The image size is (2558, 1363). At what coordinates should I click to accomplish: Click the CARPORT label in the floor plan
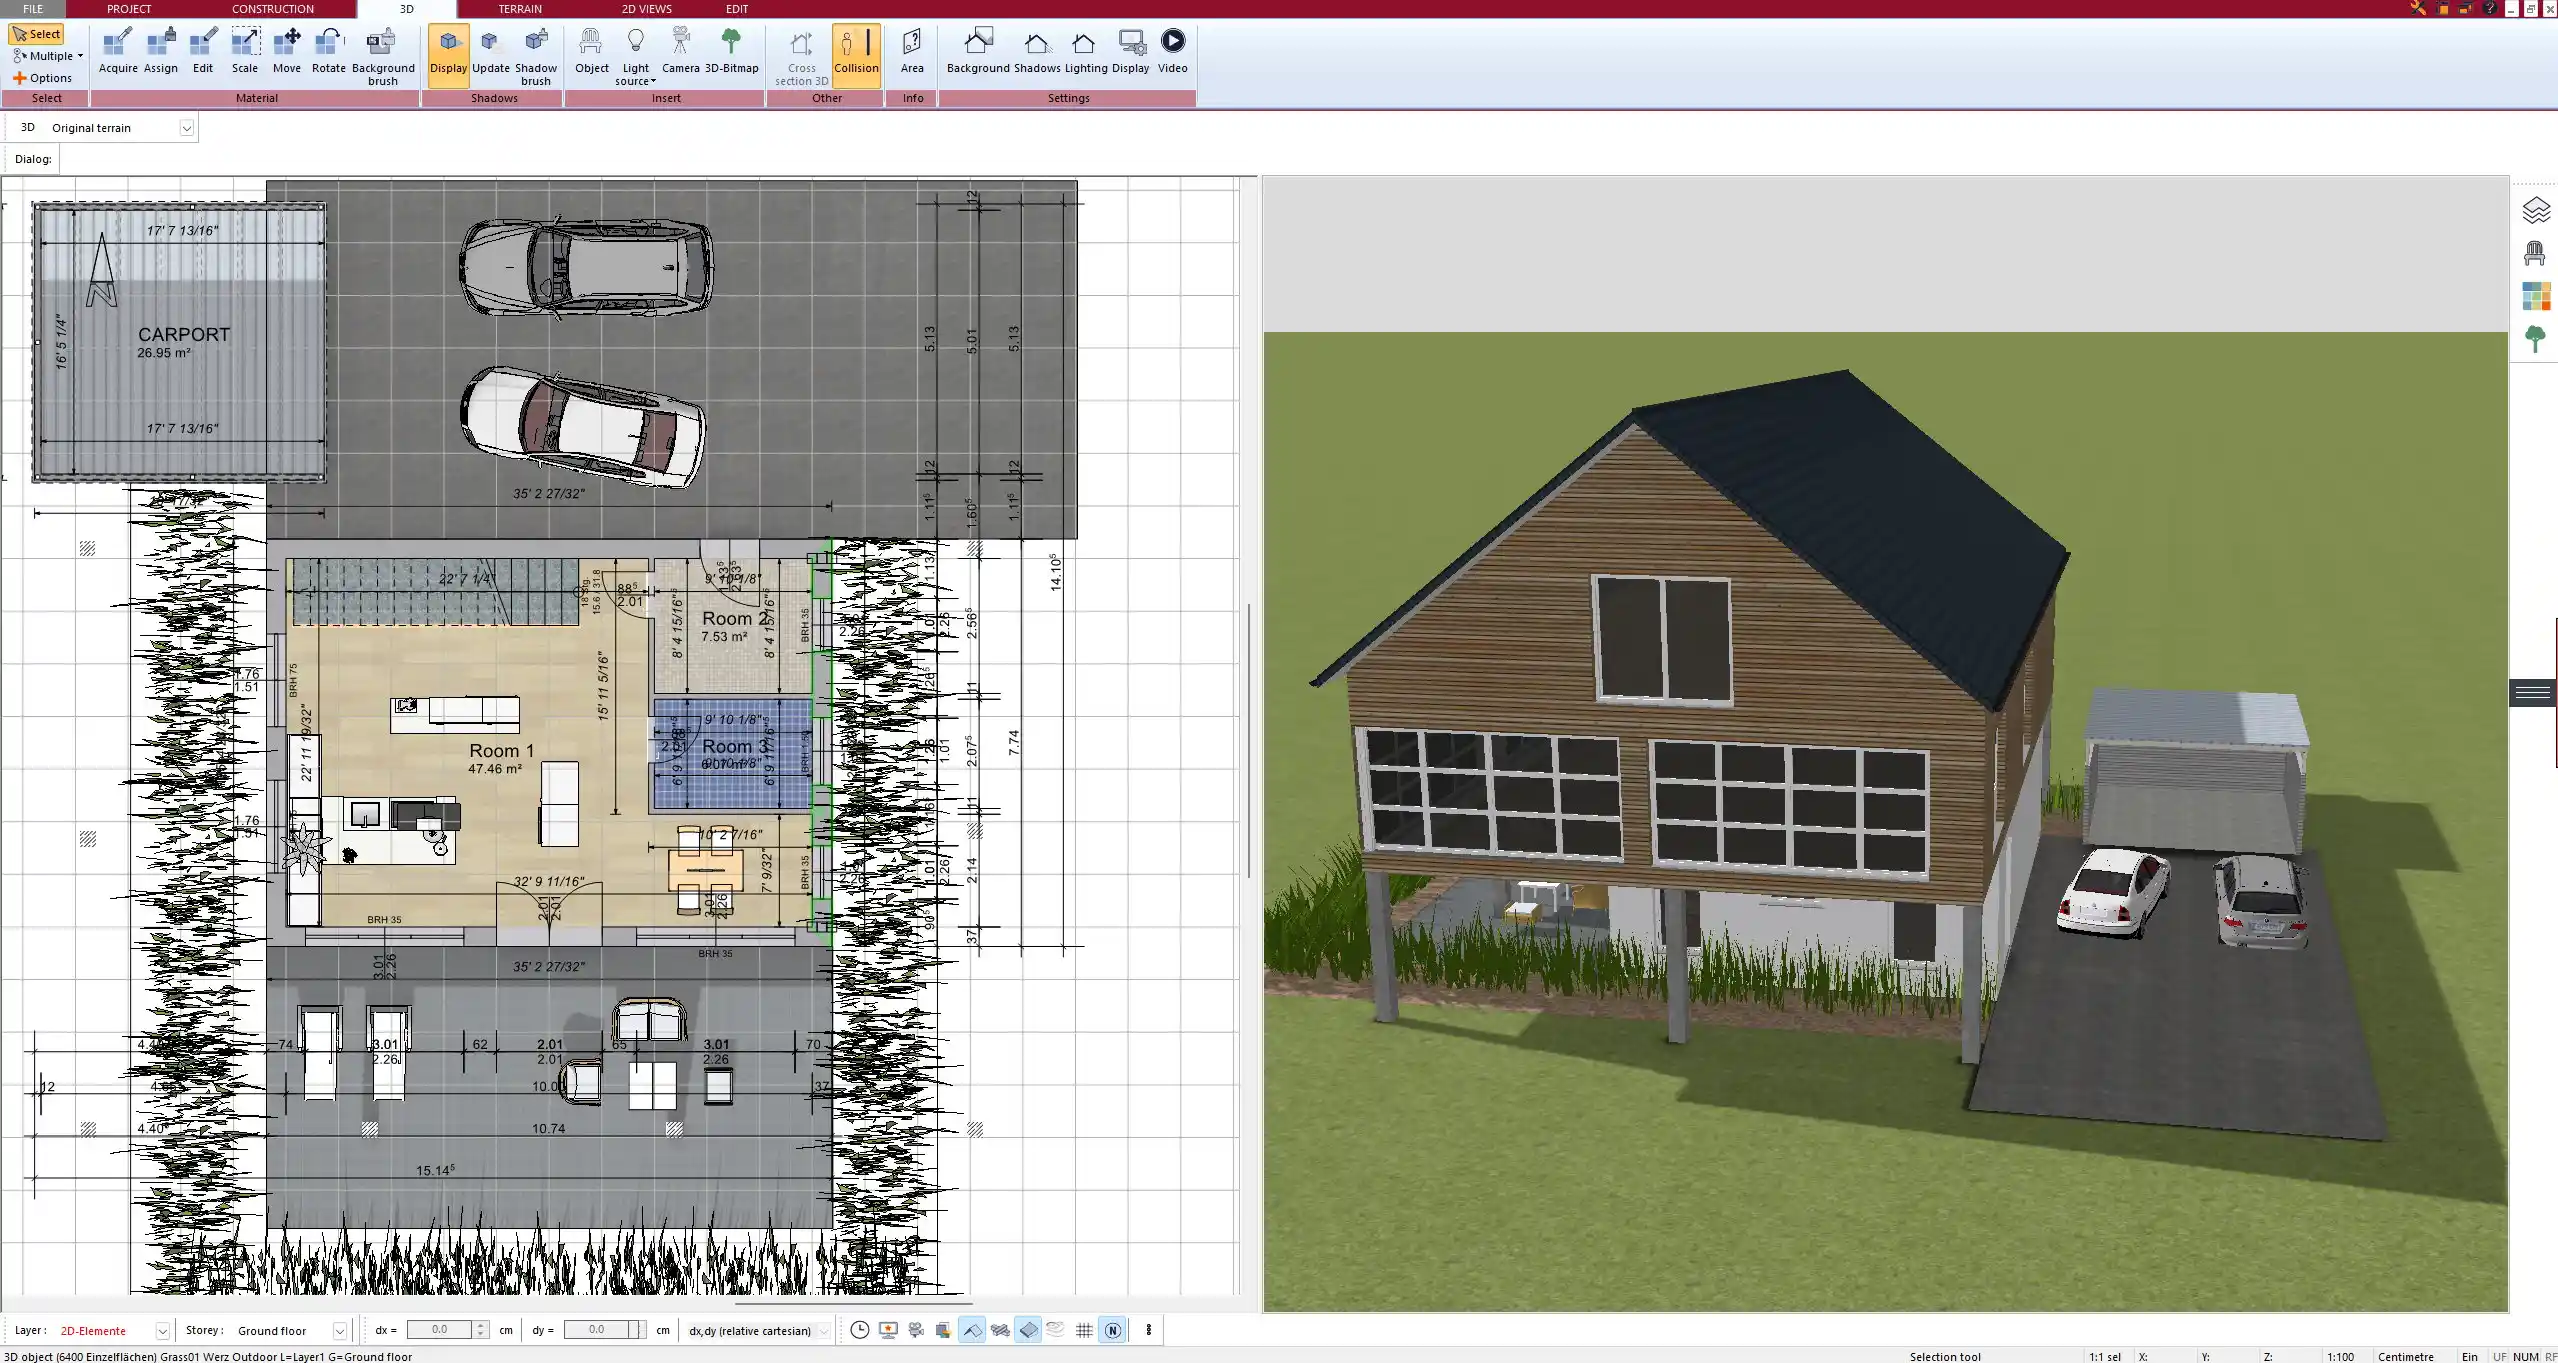coord(184,335)
